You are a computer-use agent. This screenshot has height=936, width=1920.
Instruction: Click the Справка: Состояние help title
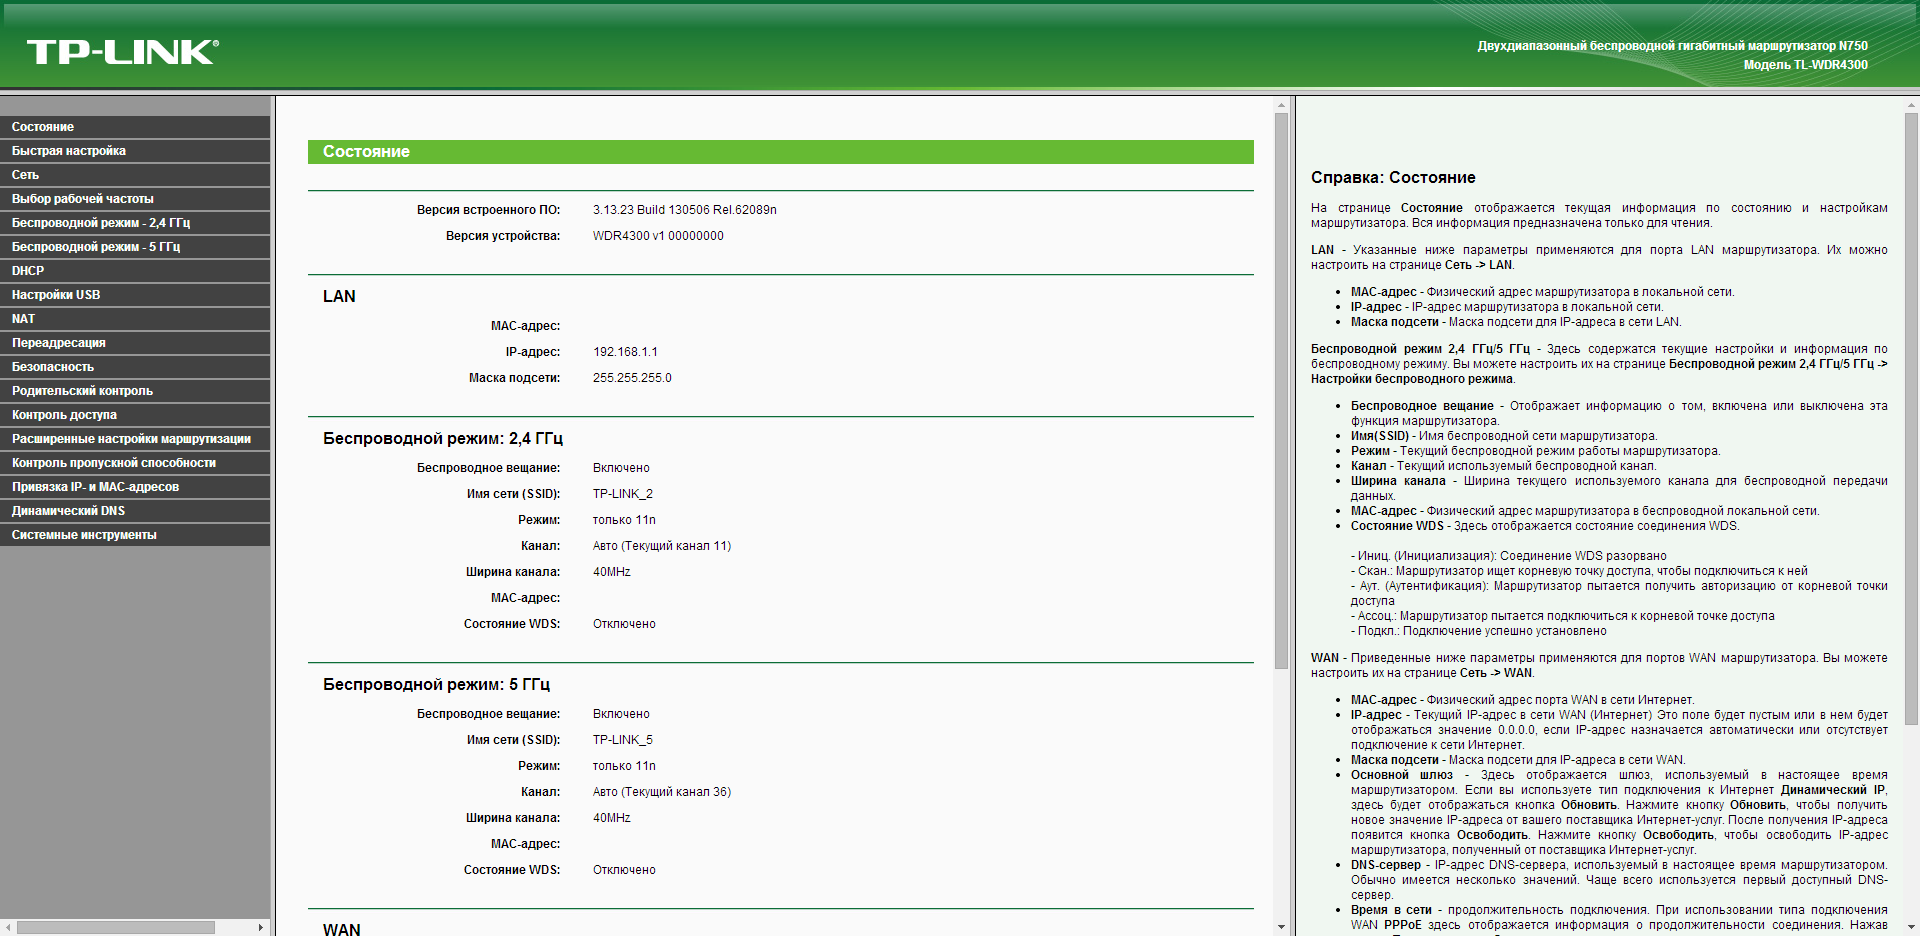tap(1393, 178)
